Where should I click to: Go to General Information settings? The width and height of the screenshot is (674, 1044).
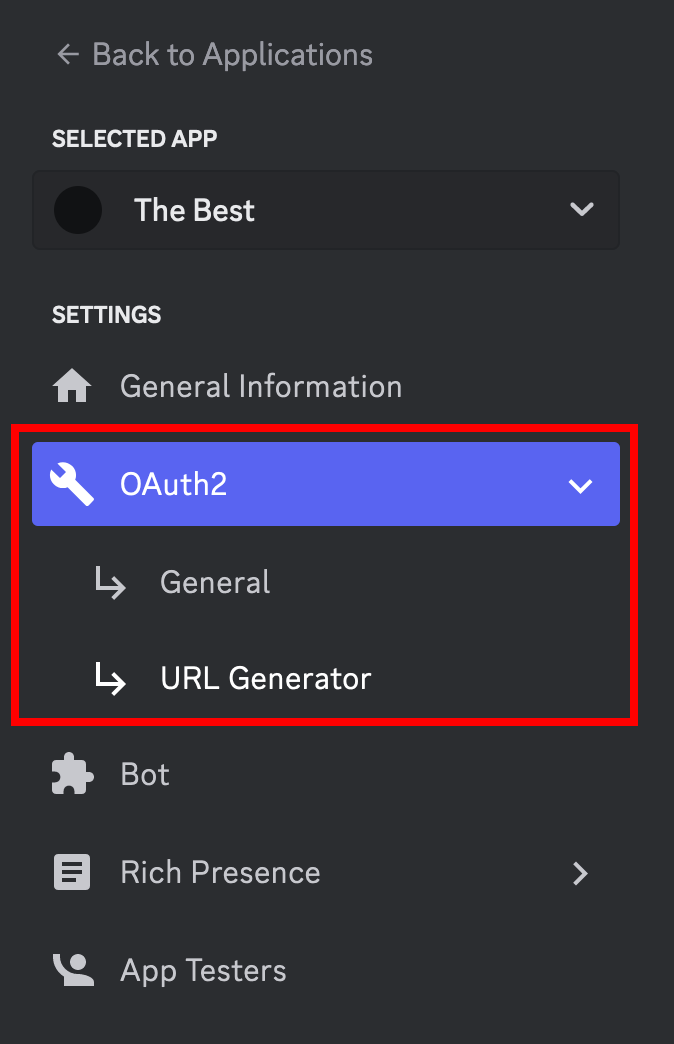[261, 386]
